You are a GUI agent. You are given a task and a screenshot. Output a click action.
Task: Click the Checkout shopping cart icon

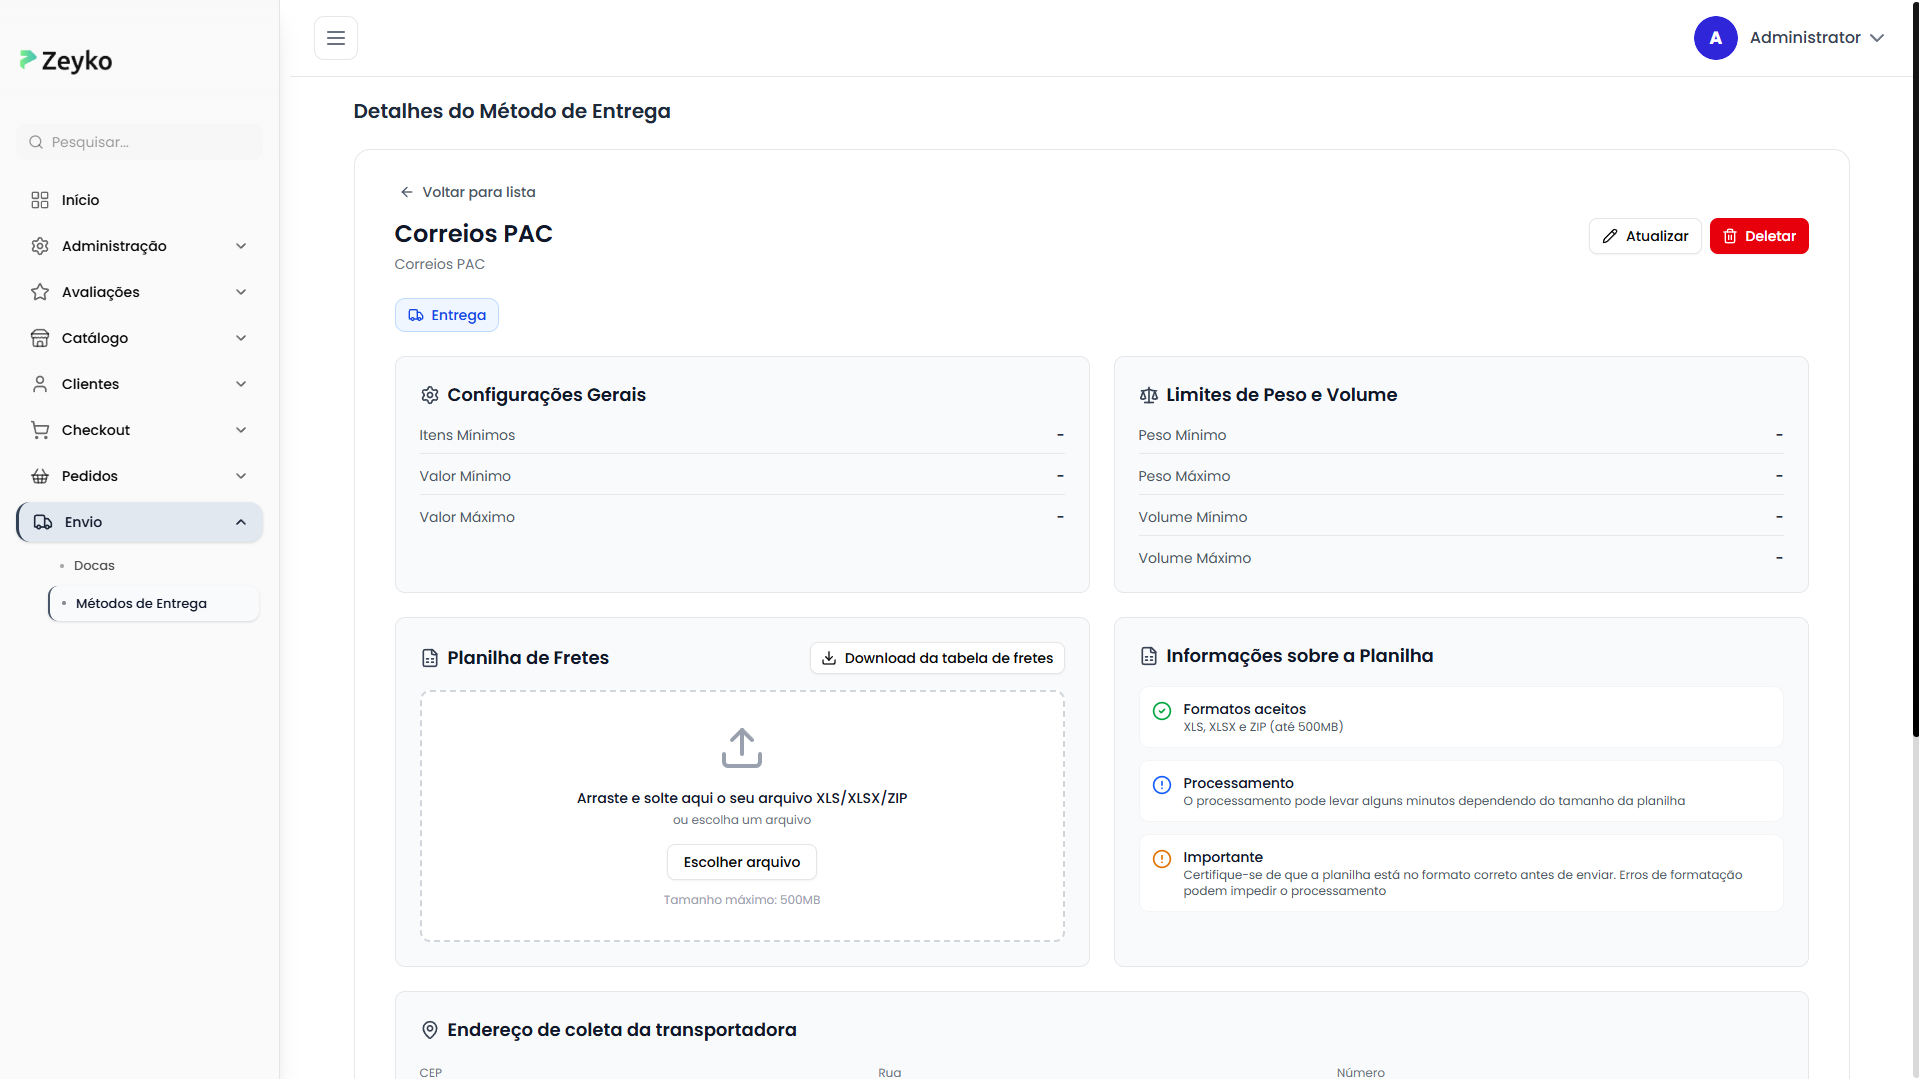[40, 430]
